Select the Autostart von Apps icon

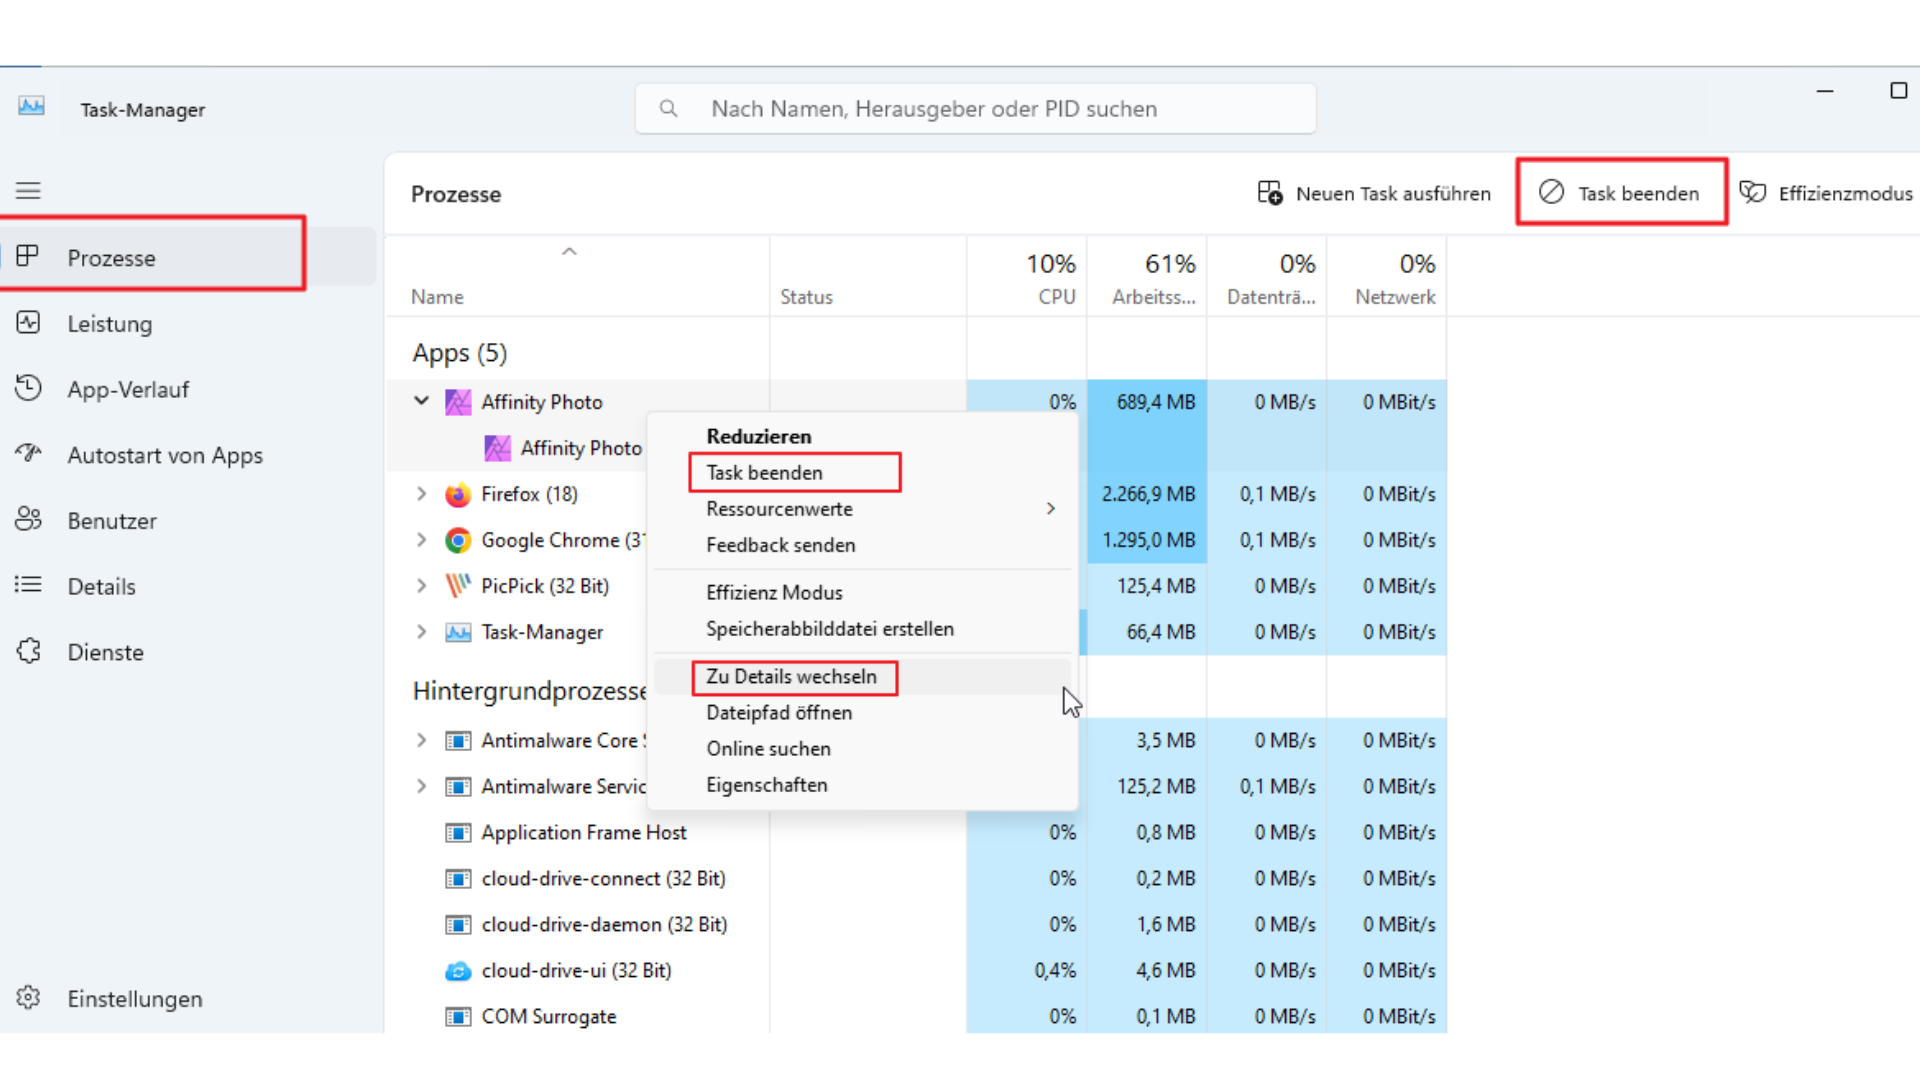click(28, 454)
